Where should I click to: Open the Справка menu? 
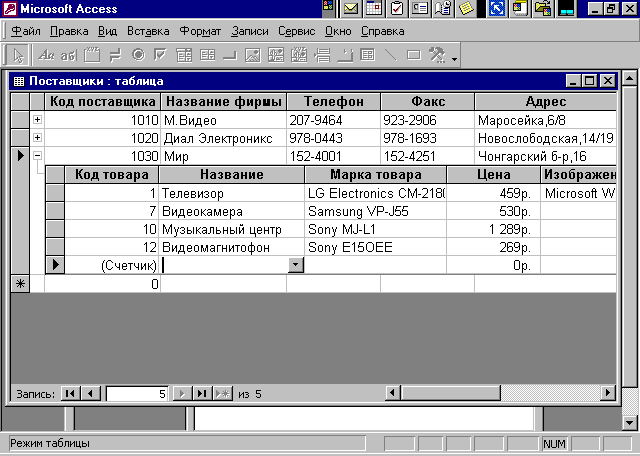(x=383, y=31)
